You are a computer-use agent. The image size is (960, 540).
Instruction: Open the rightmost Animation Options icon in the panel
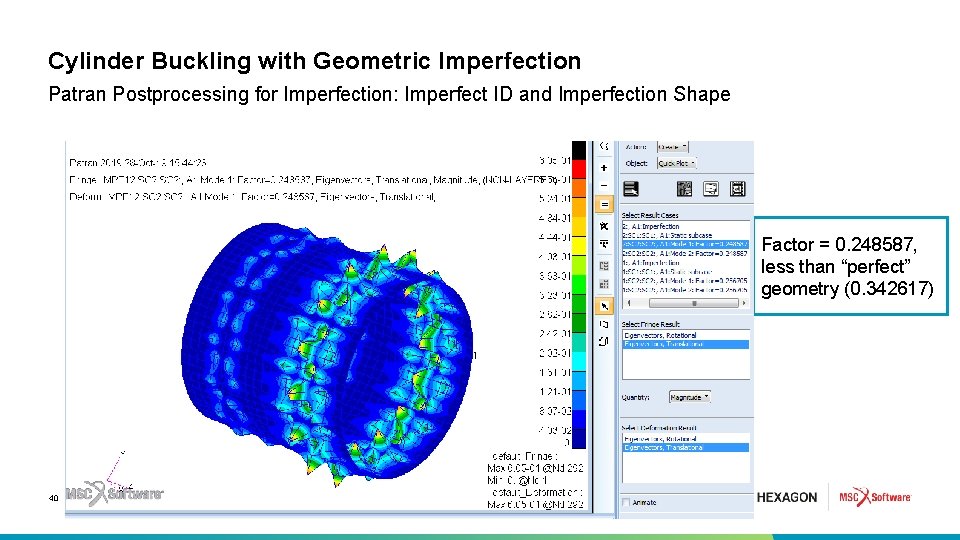738,189
